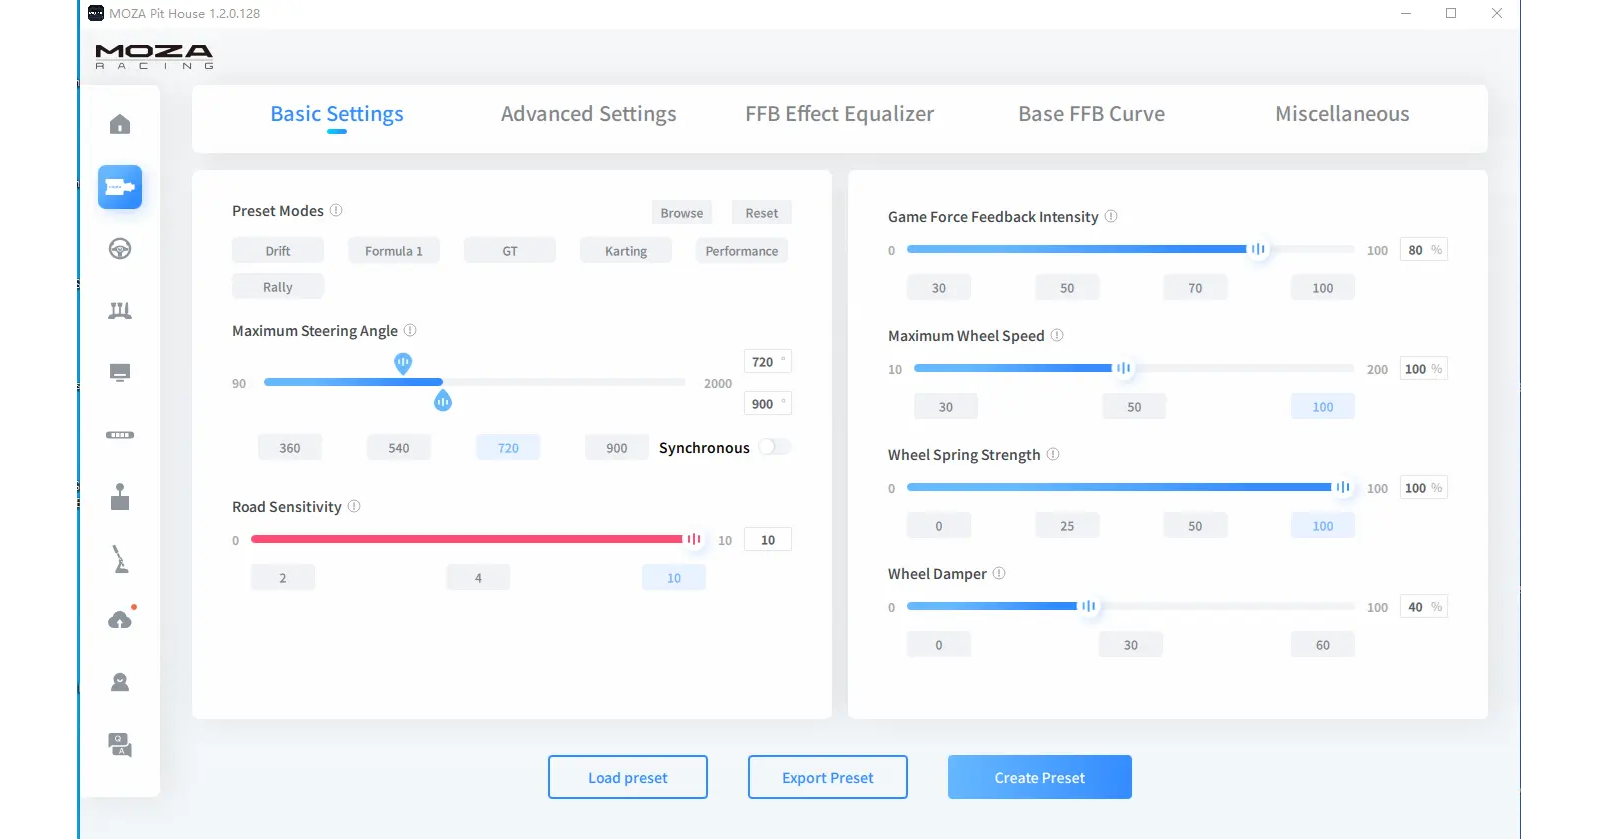
Task: Show info tooltip for Road Sensitivity
Action: 354,507
